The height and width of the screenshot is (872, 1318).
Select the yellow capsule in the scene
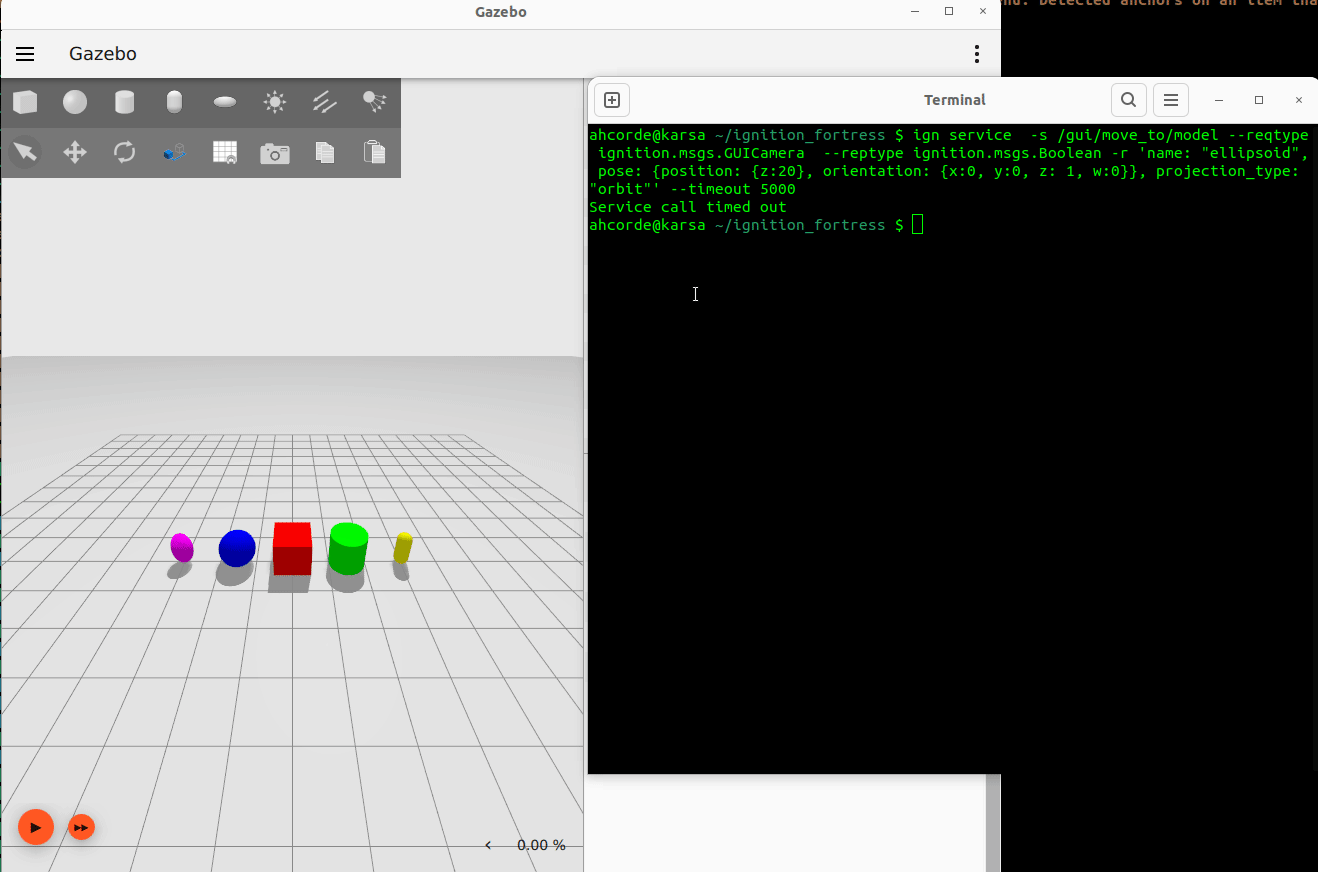click(x=403, y=548)
